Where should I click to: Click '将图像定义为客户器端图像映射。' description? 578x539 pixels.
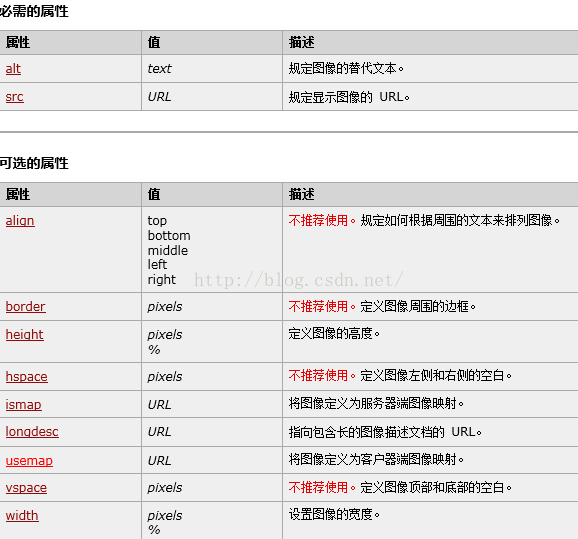[x=376, y=459]
